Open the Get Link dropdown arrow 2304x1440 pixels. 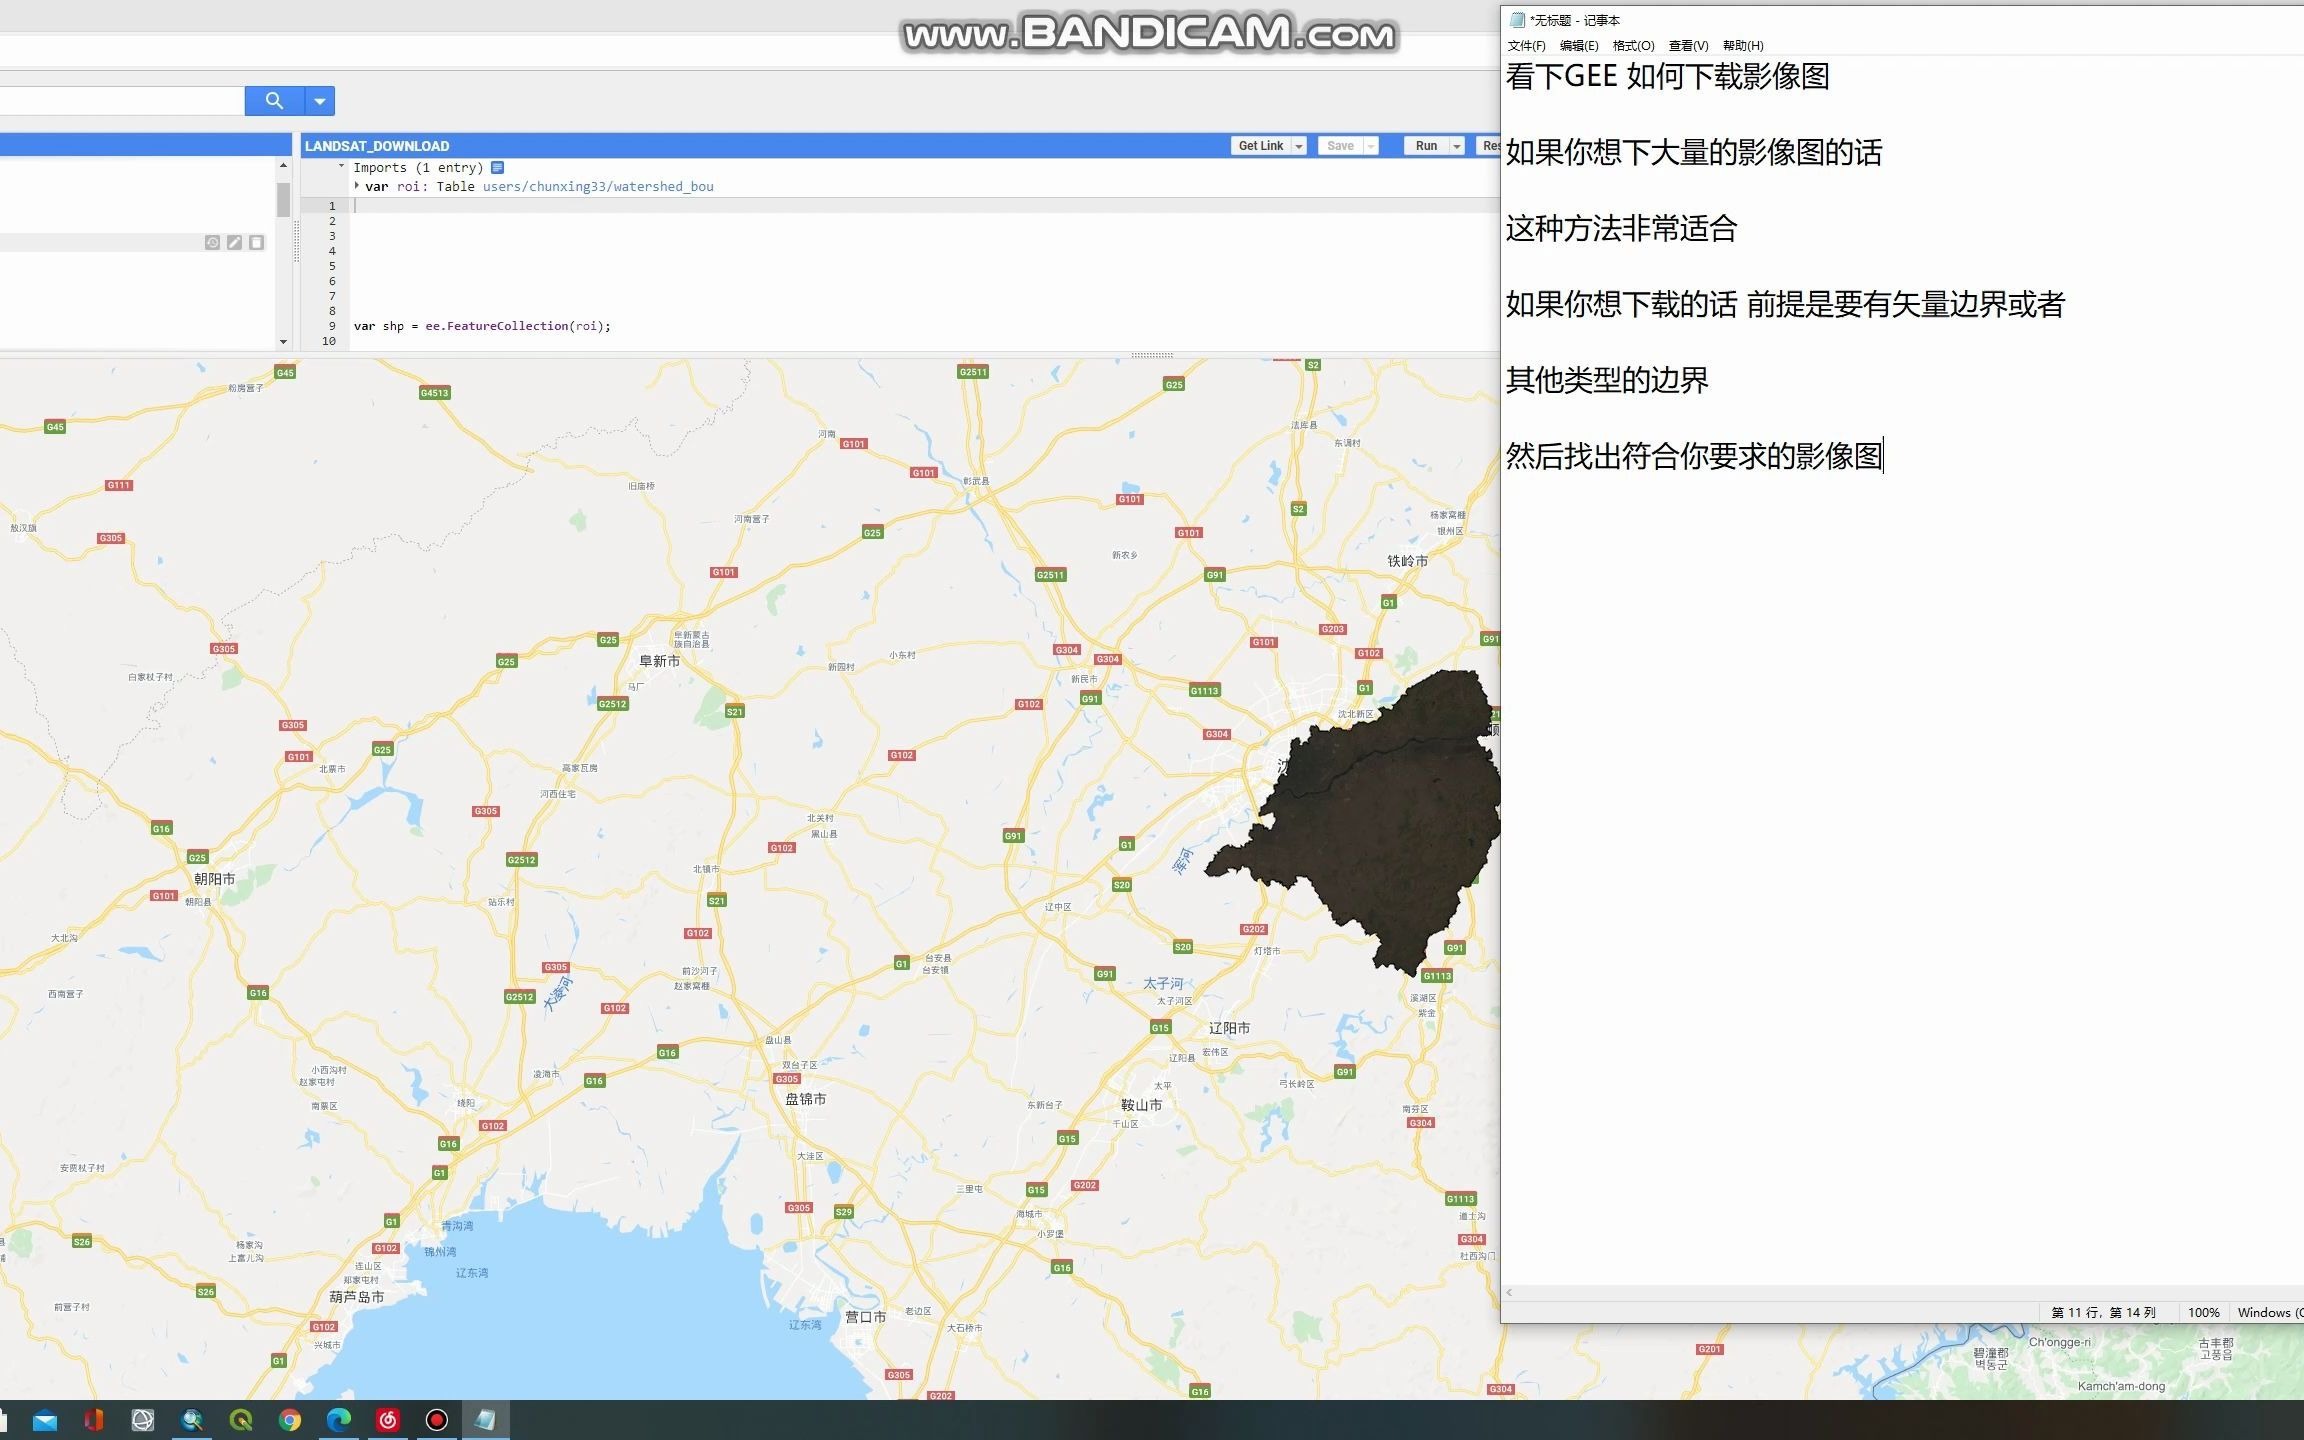point(1297,145)
